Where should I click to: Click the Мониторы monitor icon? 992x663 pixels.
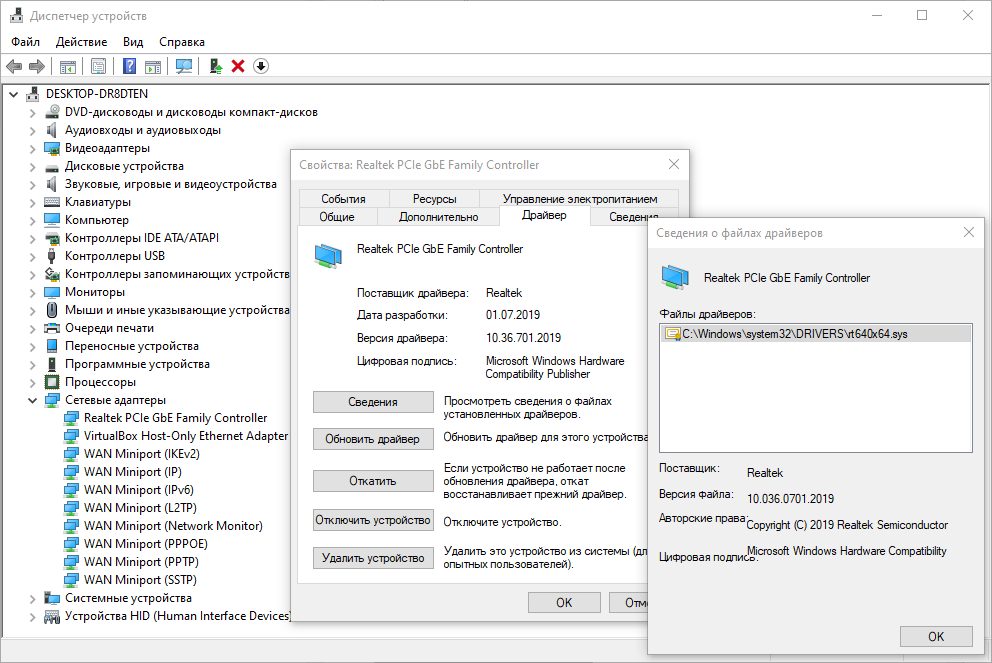52,292
